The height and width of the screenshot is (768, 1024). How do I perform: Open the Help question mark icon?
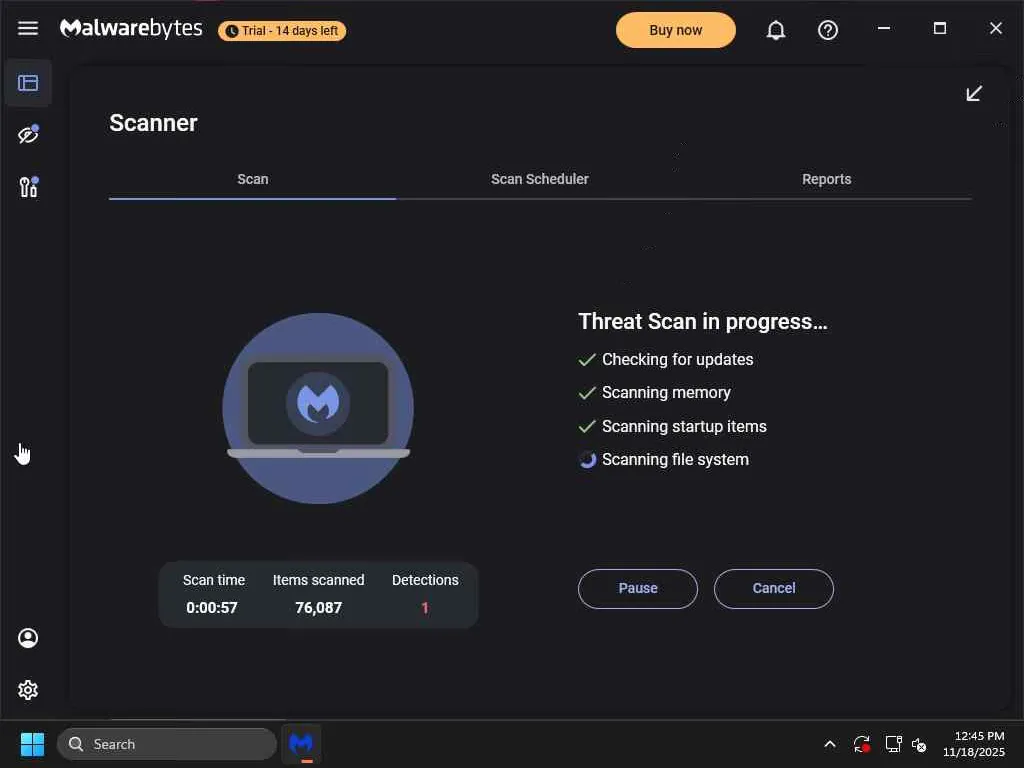pyautogui.click(x=828, y=30)
